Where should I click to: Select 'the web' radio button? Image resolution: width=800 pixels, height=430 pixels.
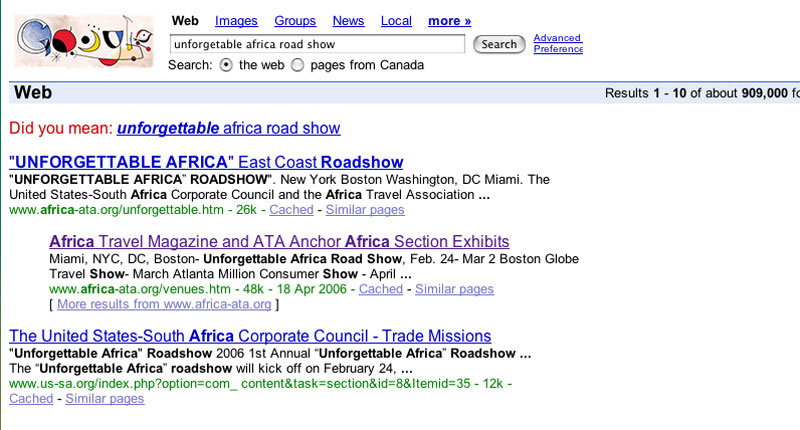[226, 65]
